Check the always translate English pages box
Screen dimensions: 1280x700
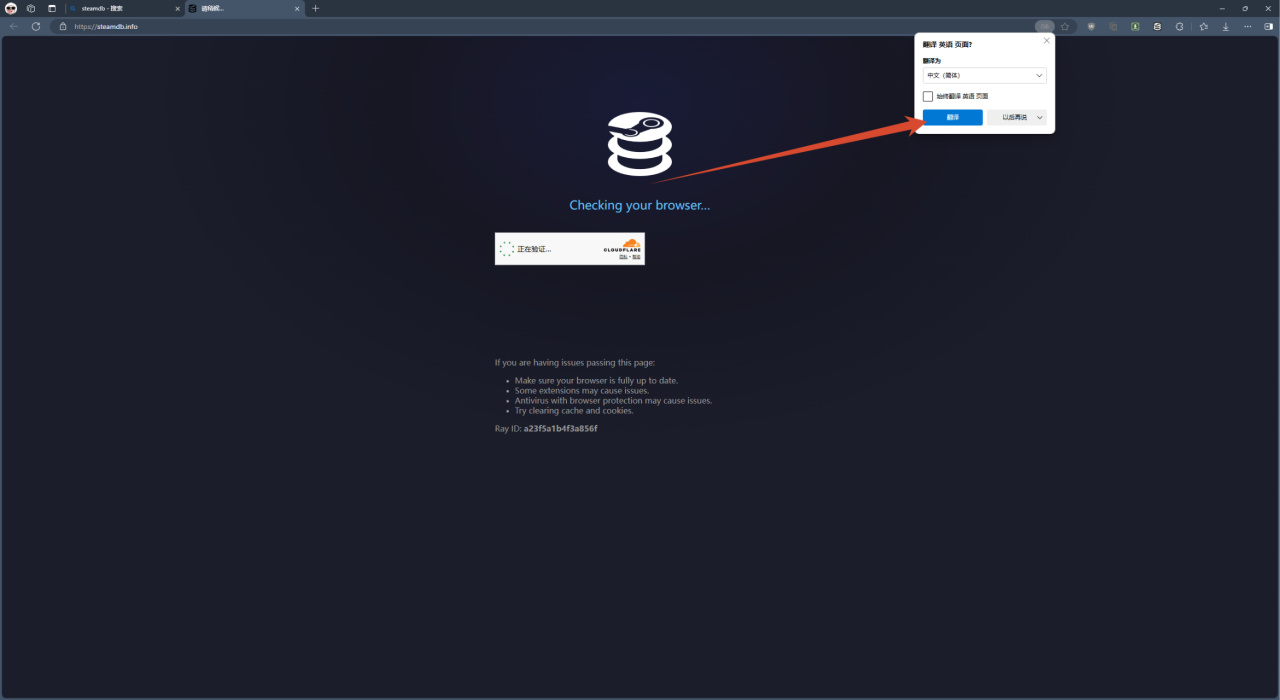click(x=928, y=96)
